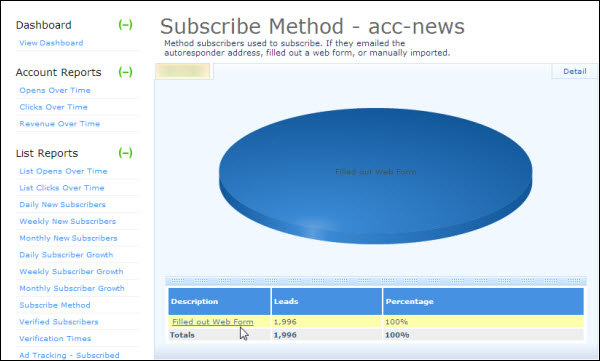Open Daily New Subscribers report
The width and height of the screenshot is (600, 361).
click(62, 204)
